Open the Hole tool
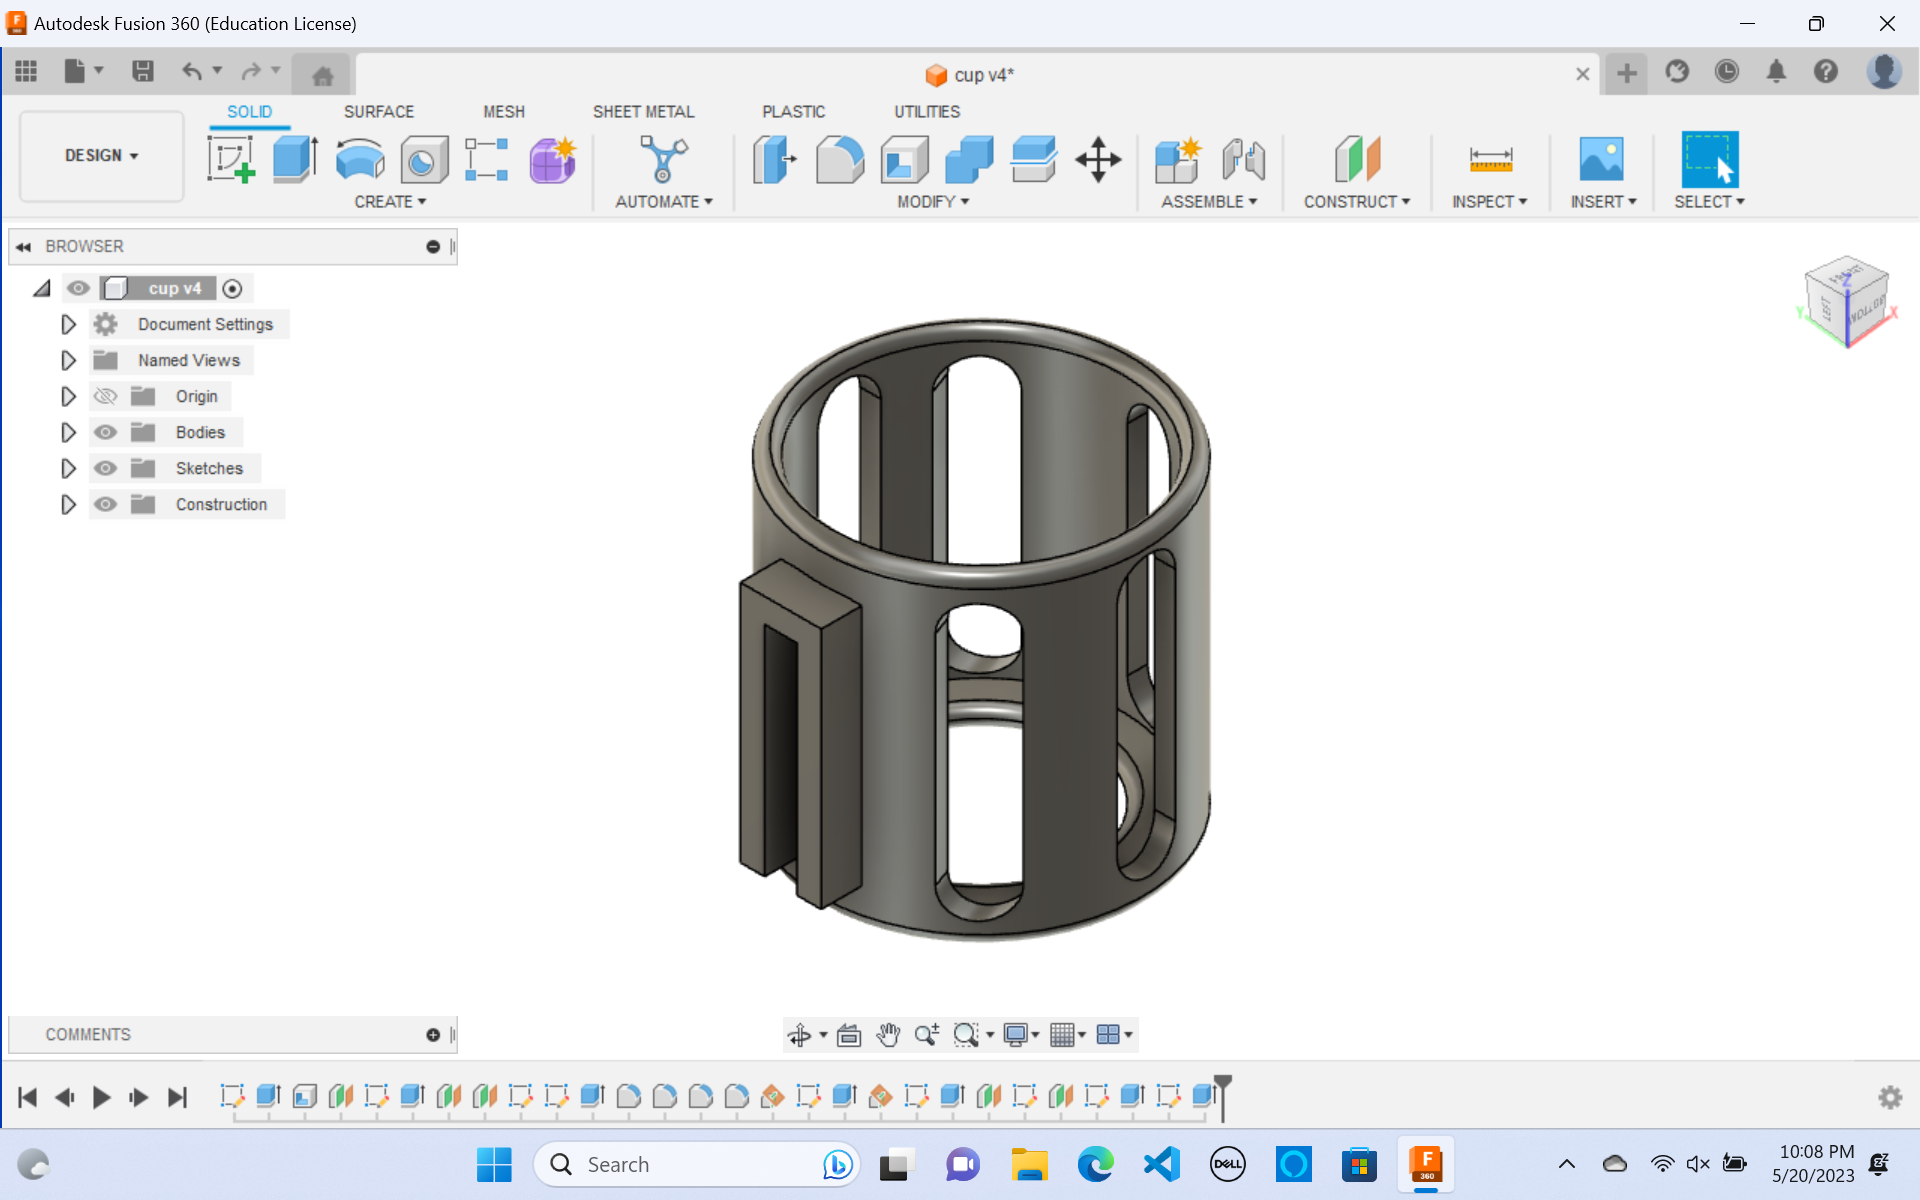 (423, 160)
